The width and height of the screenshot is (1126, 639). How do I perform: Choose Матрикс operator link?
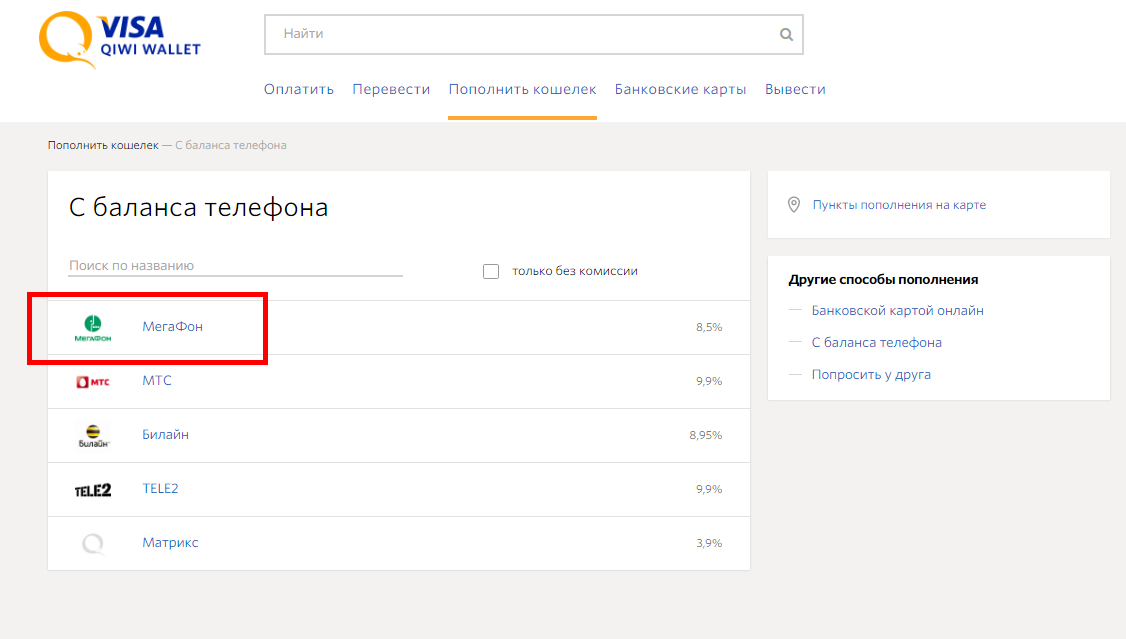[170, 543]
